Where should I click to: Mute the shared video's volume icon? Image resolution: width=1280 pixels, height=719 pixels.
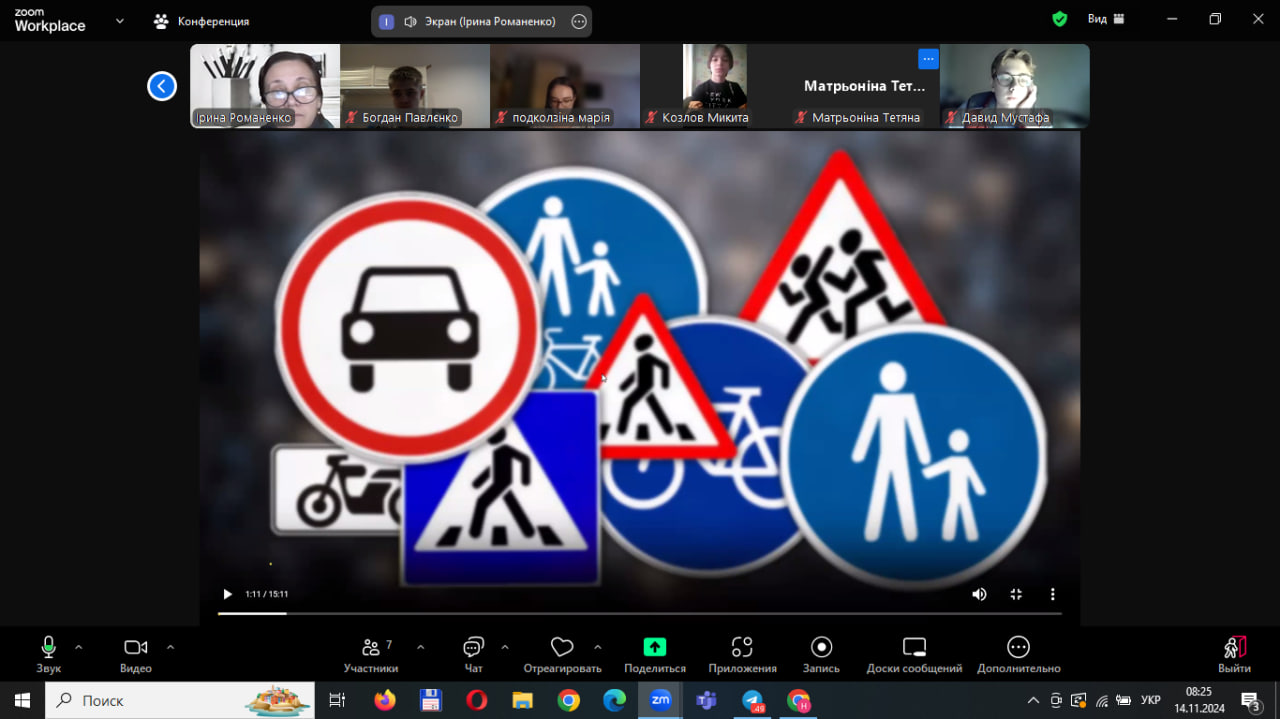click(979, 594)
